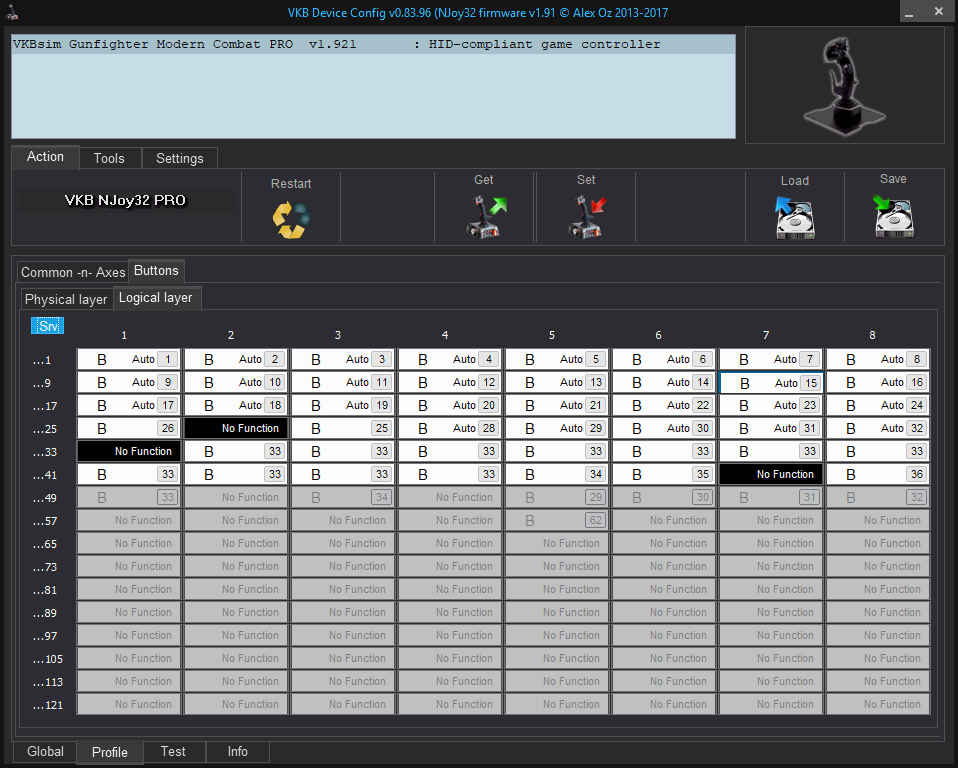Open the Info tab at bottom
958x768 pixels.
pyautogui.click(x=237, y=752)
